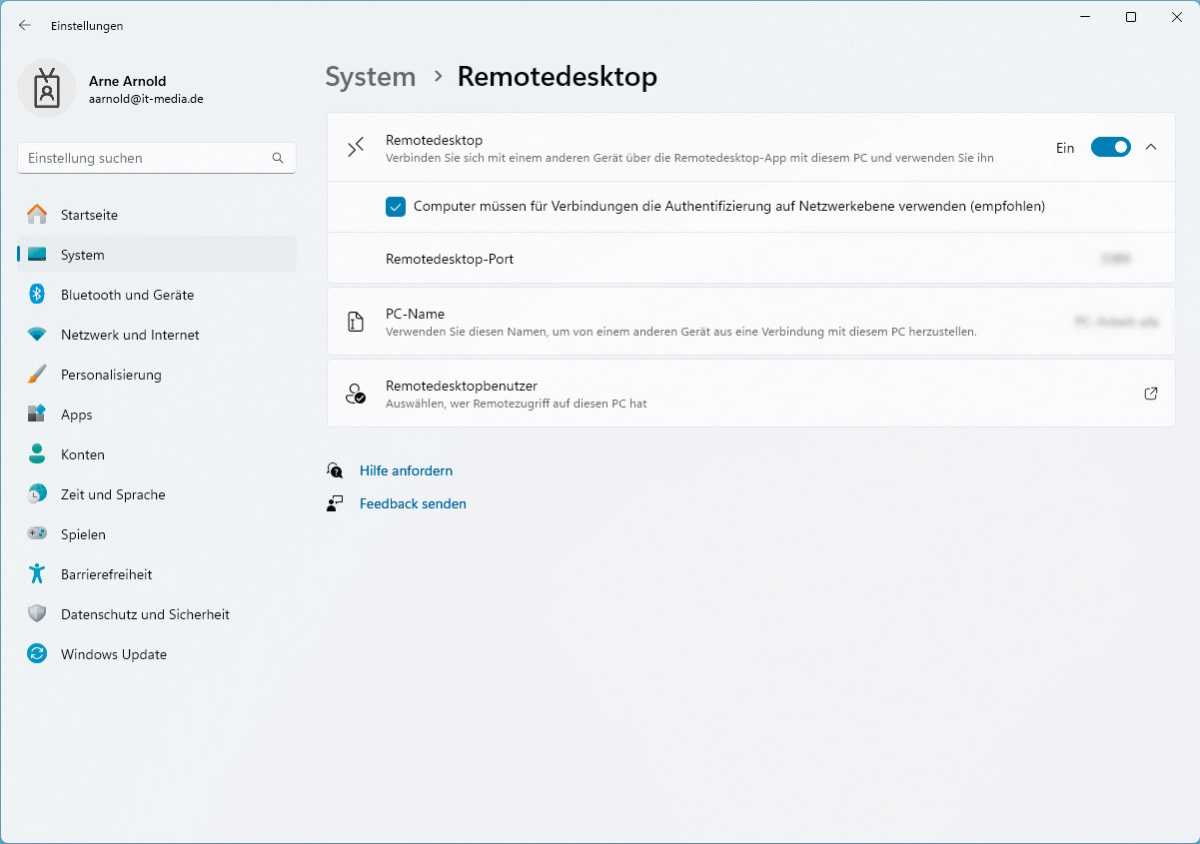Click the Einstellung suchen search field
This screenshot has width=1200, height=844.
tap(156, 157)
